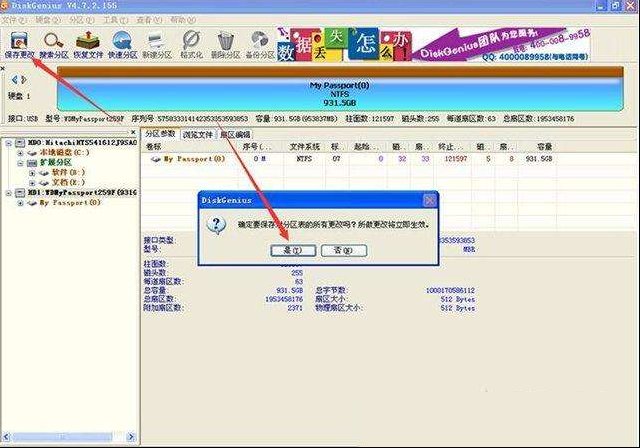Collapse the HD0 Hitachi disk node
640x448 pixels.
(x=9, y=143)
